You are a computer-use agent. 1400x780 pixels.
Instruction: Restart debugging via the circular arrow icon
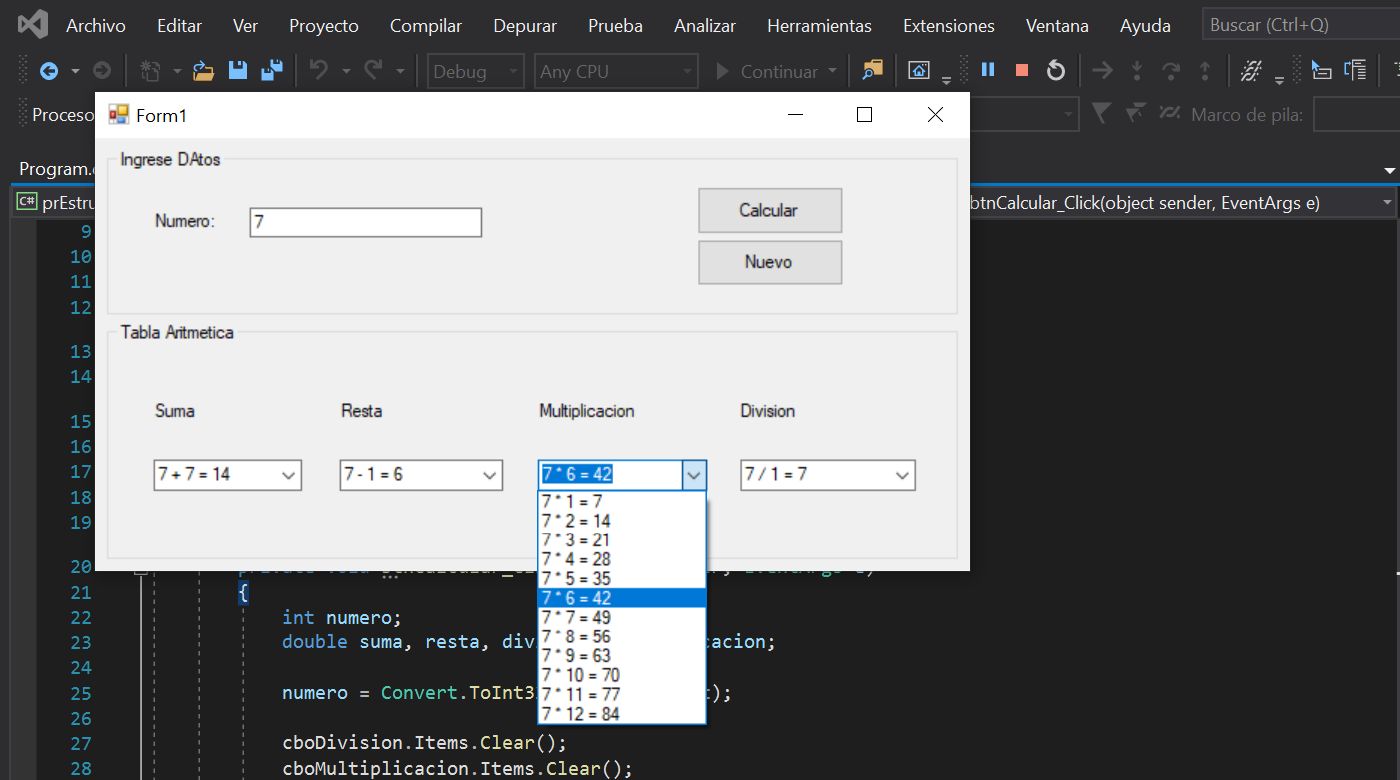[x=1057, y=70]
